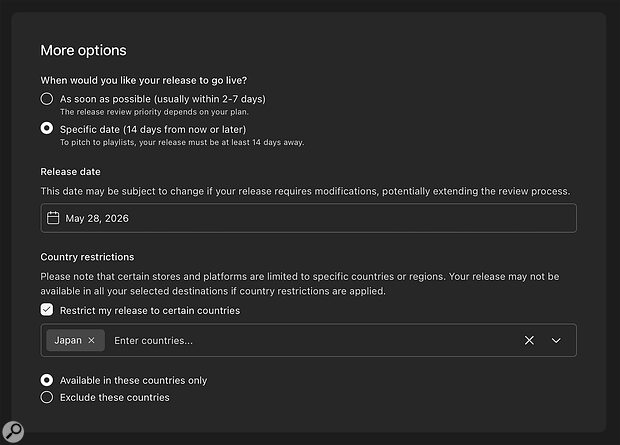This screenshot has height=445, width=620.
Task: Select the 'As soon as possible' radio button
Action: pos(47,99)
